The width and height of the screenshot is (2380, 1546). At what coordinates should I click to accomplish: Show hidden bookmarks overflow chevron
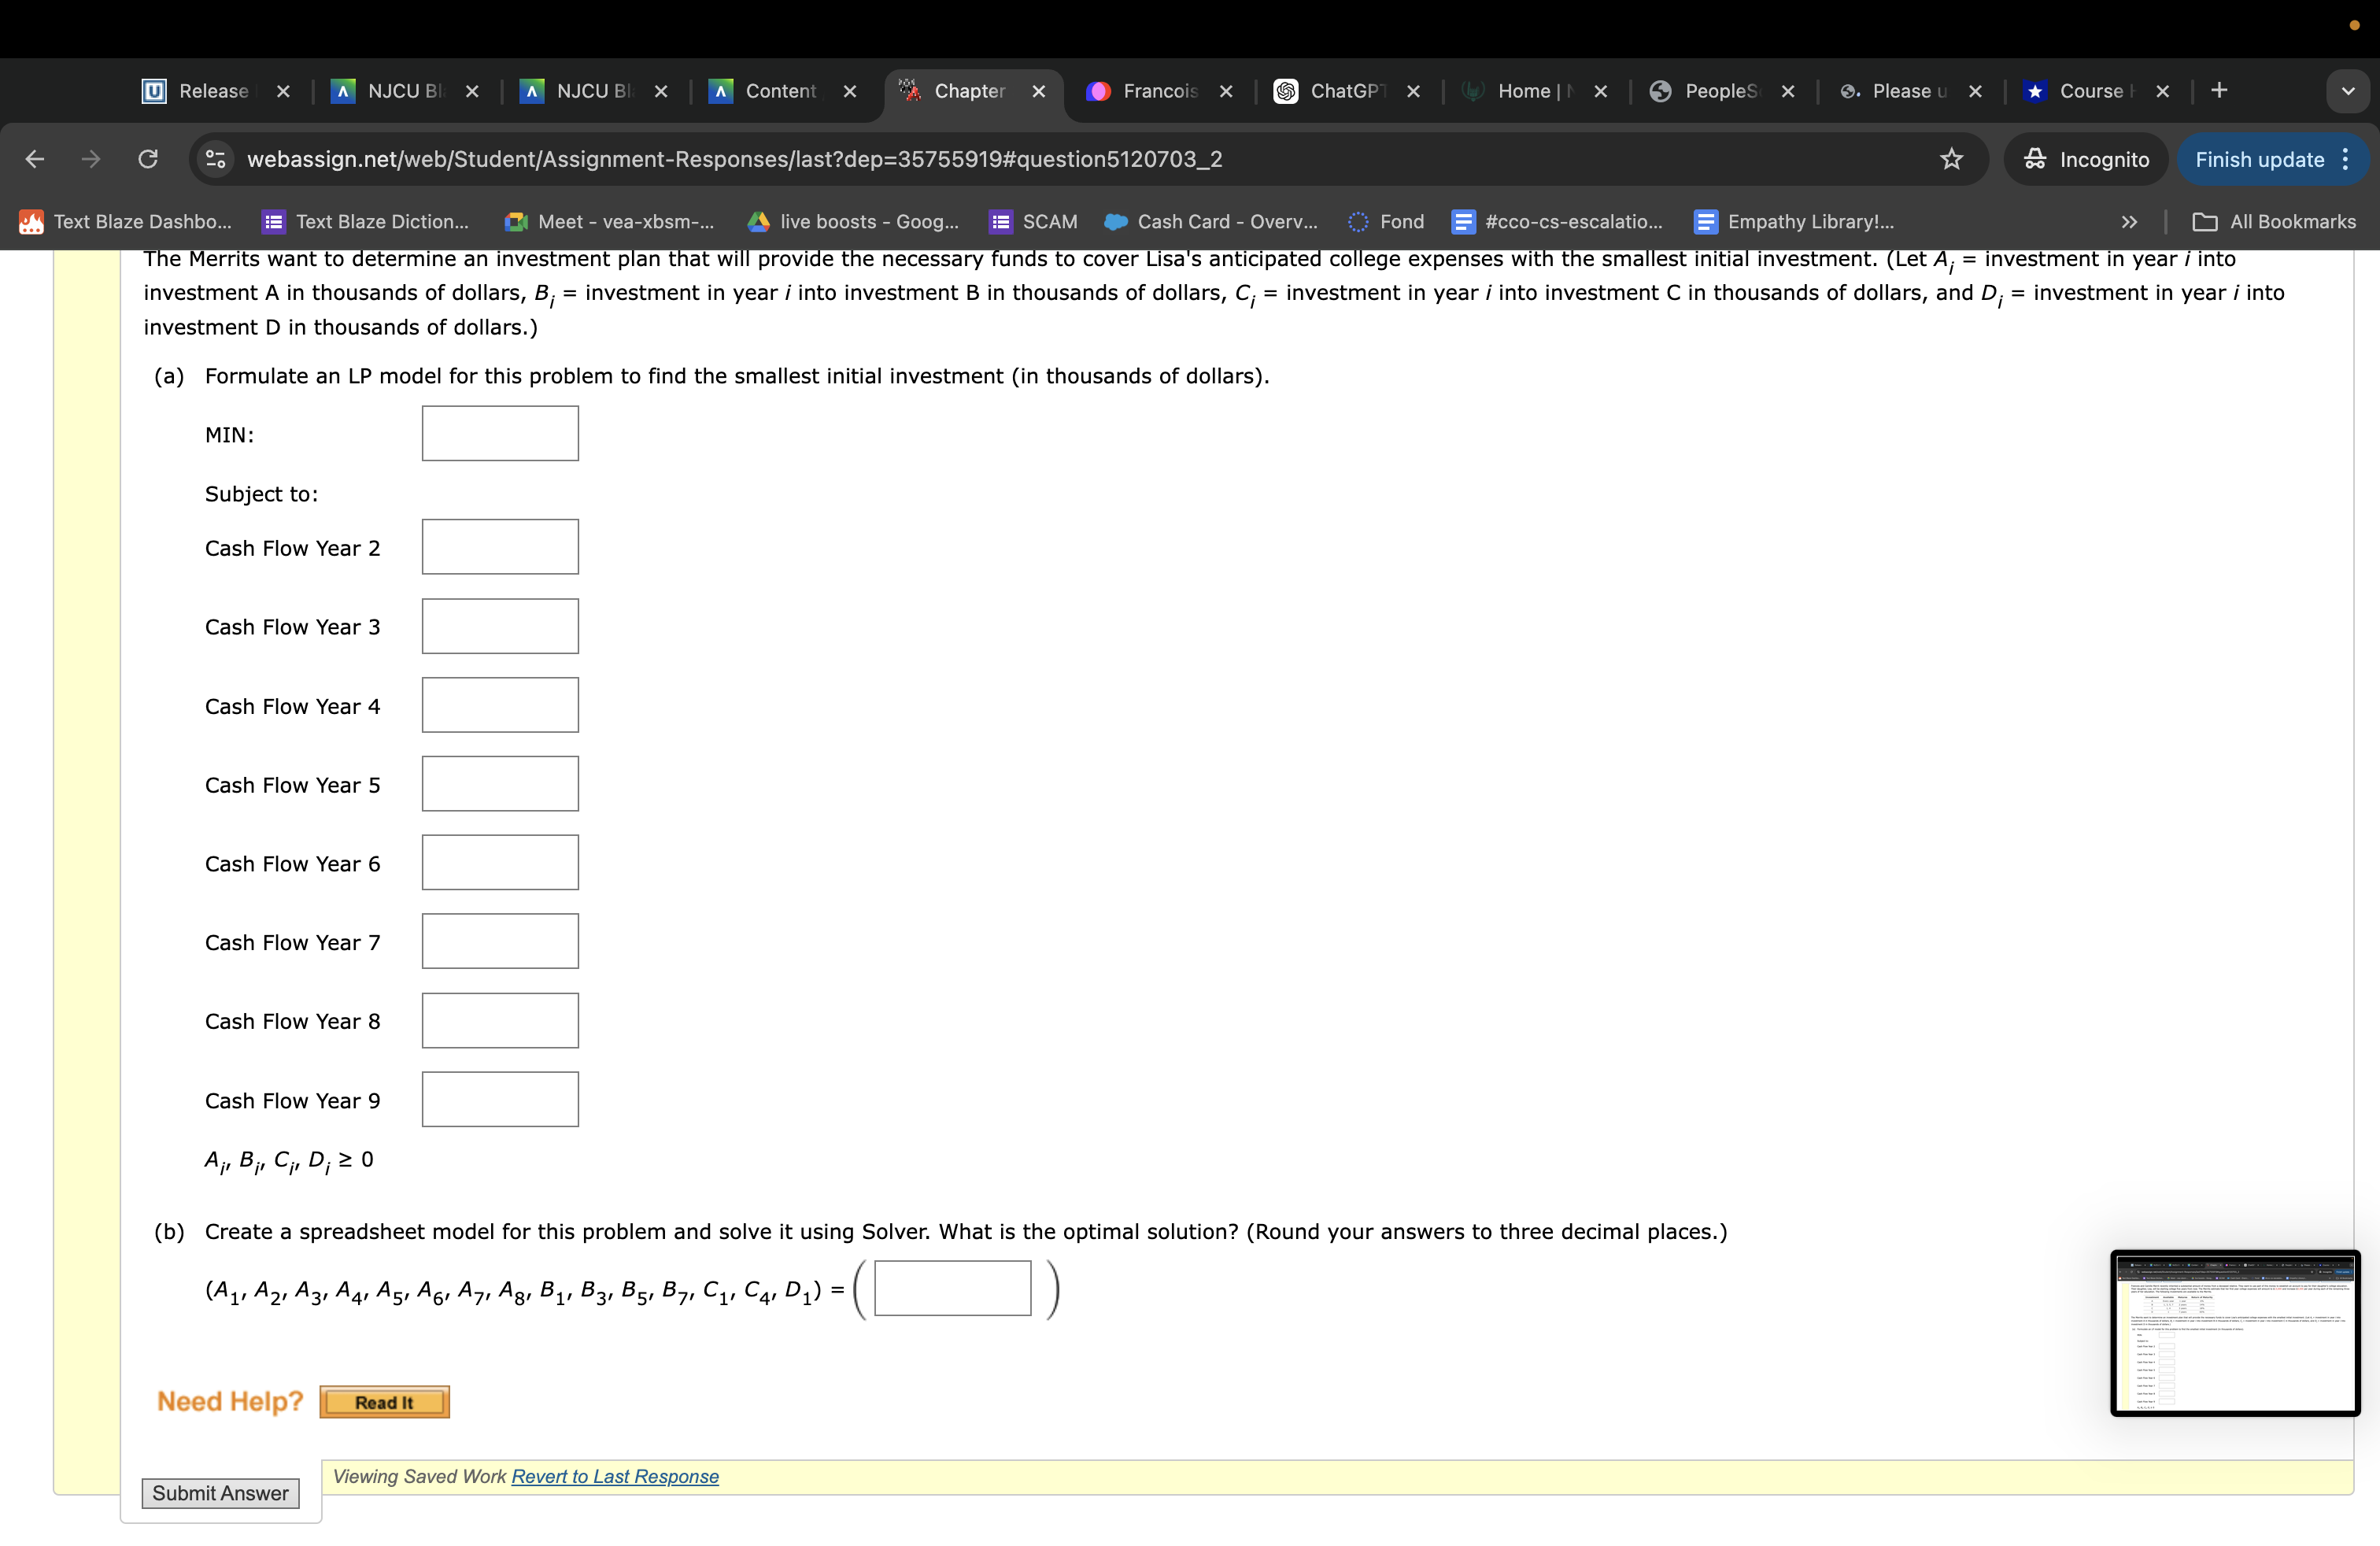point(2129,222)
